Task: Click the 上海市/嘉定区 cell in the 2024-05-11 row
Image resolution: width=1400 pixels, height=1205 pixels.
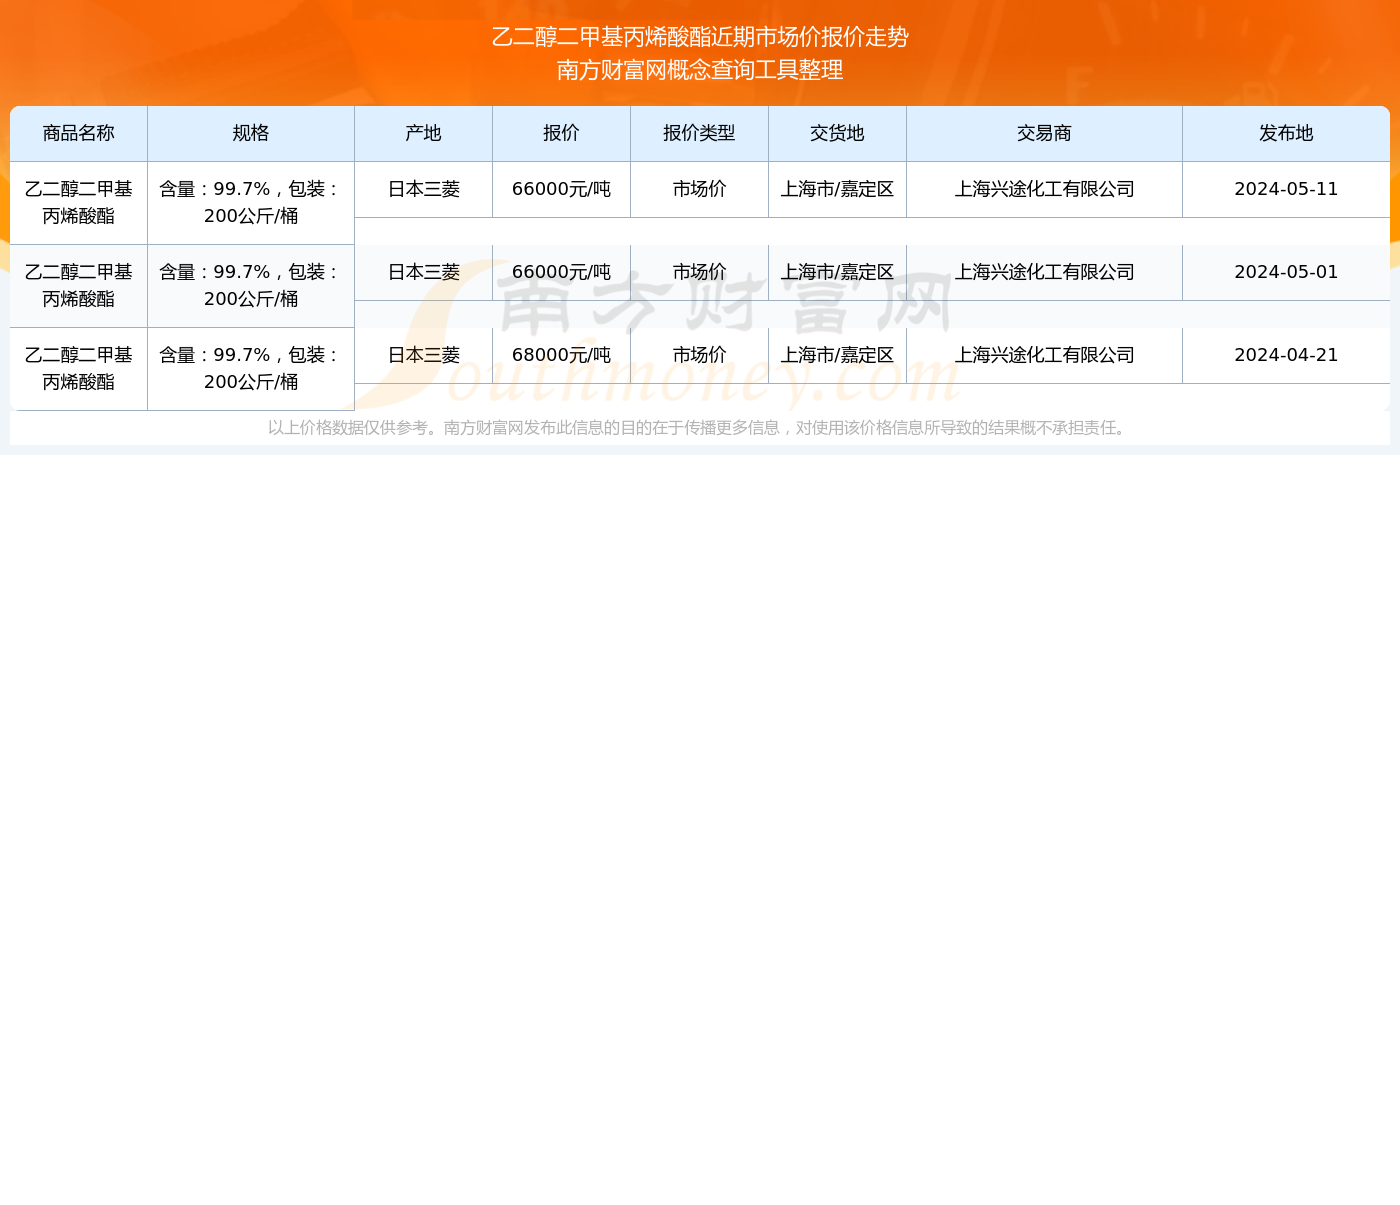Action: click(837, 189)
